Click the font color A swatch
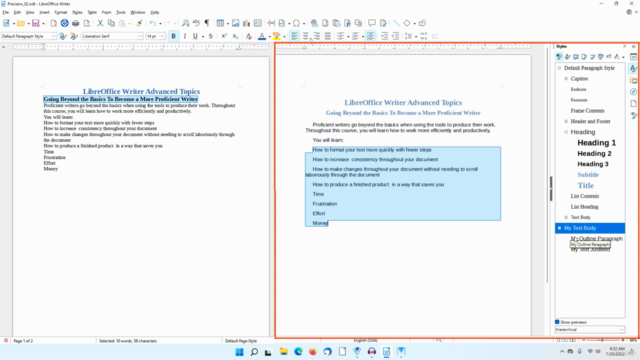640x360 pixels. click(x=262, y=36)
